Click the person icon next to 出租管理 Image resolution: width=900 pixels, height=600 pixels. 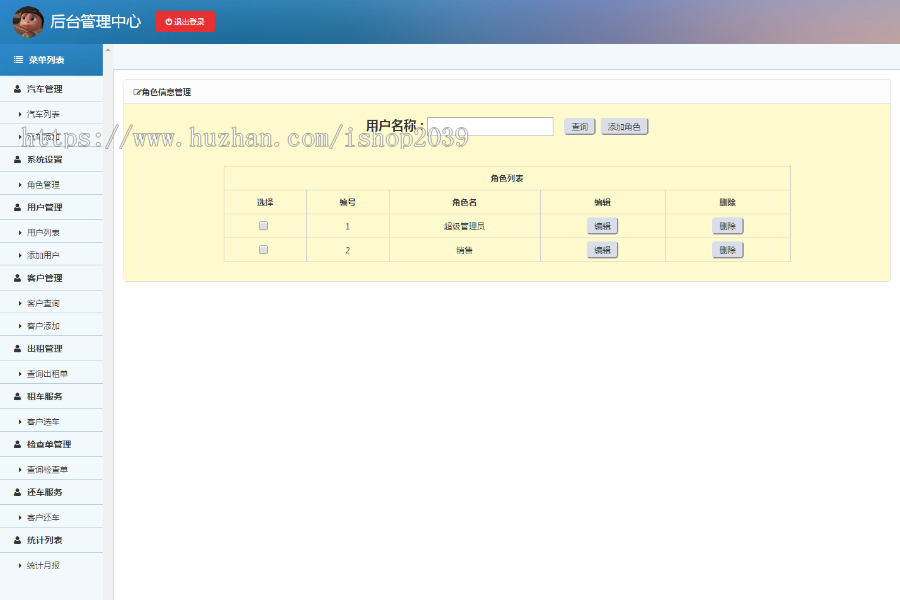click(x=17, y=349)
